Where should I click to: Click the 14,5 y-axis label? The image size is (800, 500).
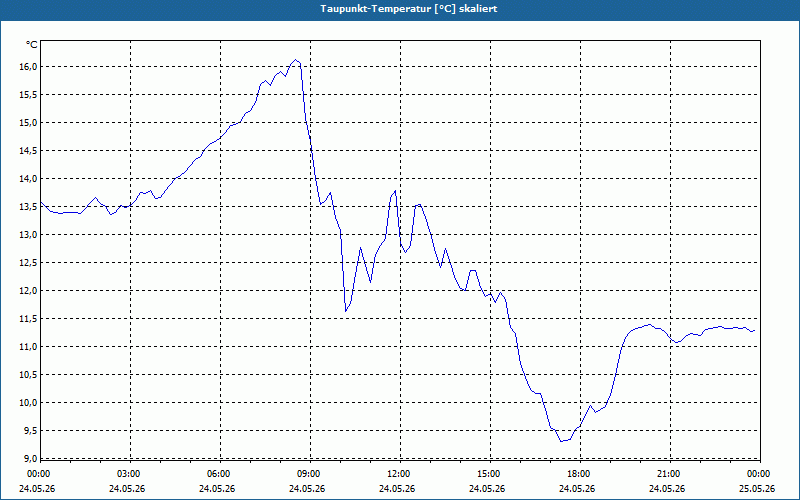[x=29, y=151]
